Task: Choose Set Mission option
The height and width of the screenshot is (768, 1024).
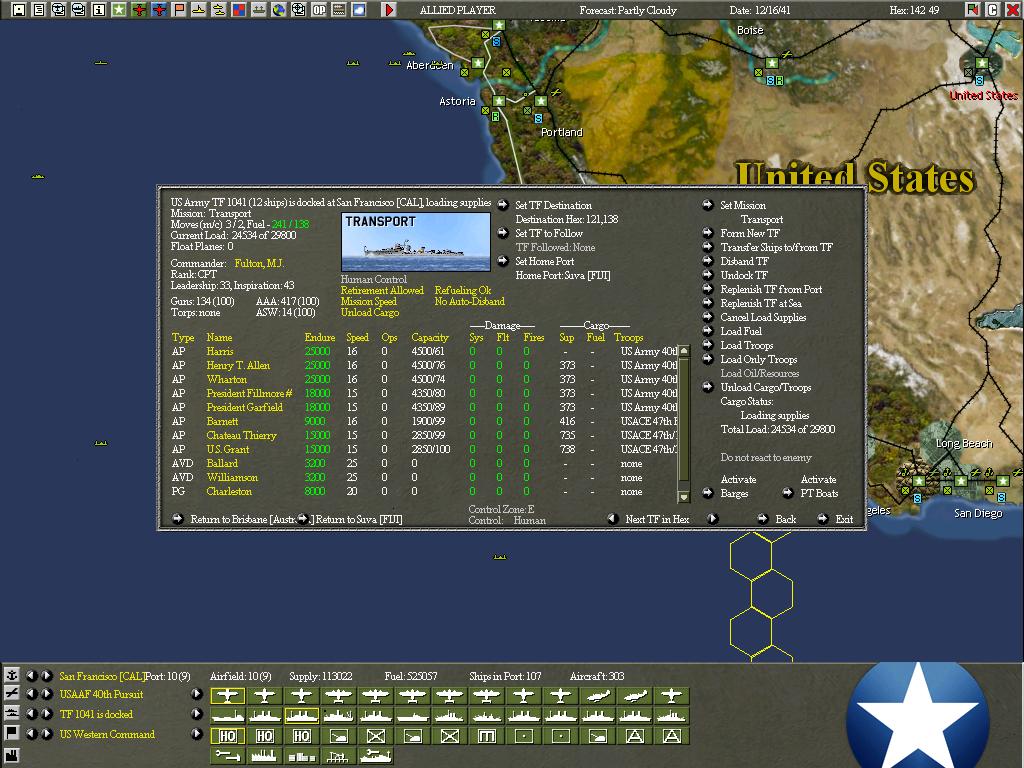Action: click(x=743, y=206)
